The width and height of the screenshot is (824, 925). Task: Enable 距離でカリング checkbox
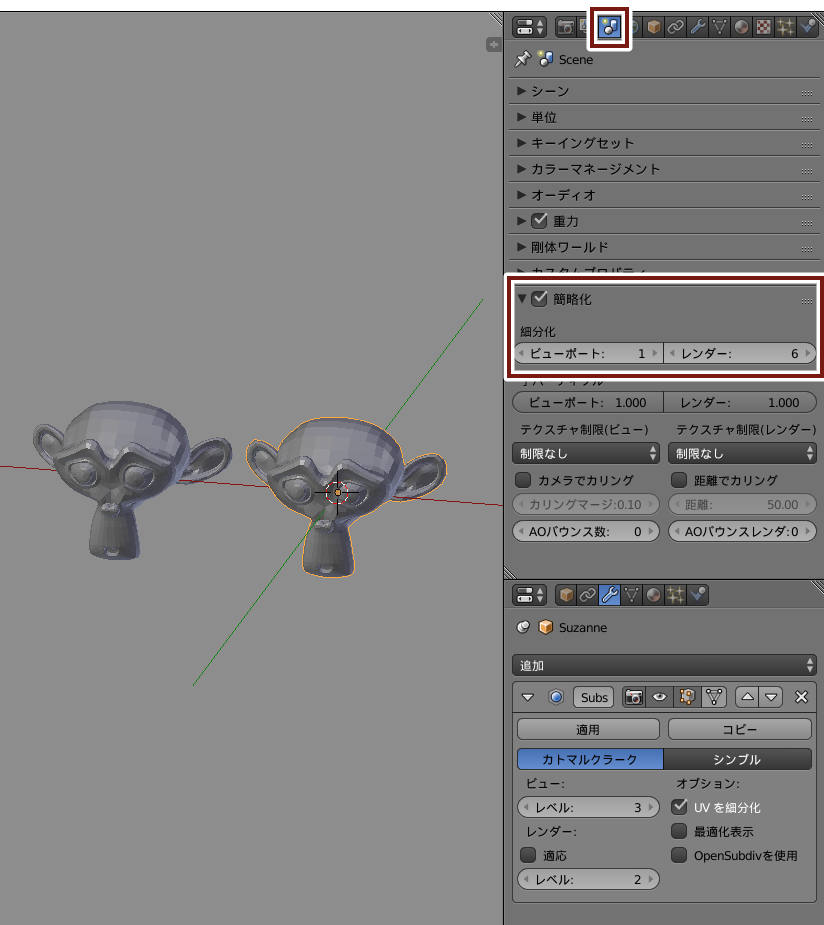(679, 480)
